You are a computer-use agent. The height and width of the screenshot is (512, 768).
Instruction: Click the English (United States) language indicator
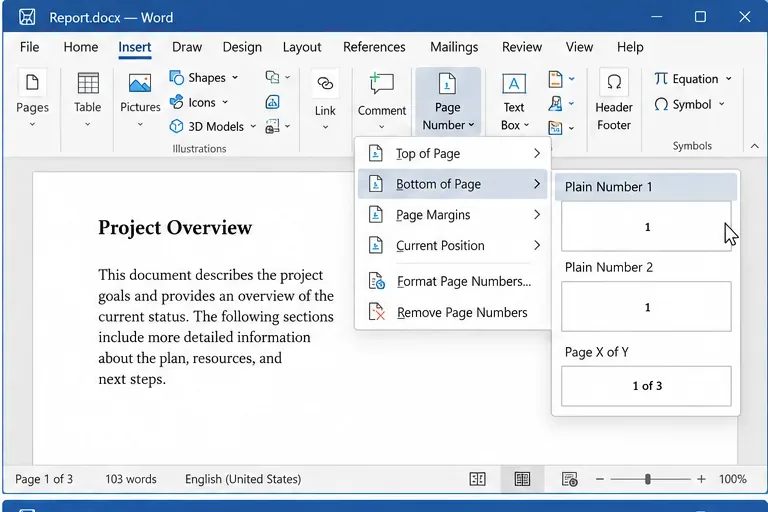click(243, 479)
